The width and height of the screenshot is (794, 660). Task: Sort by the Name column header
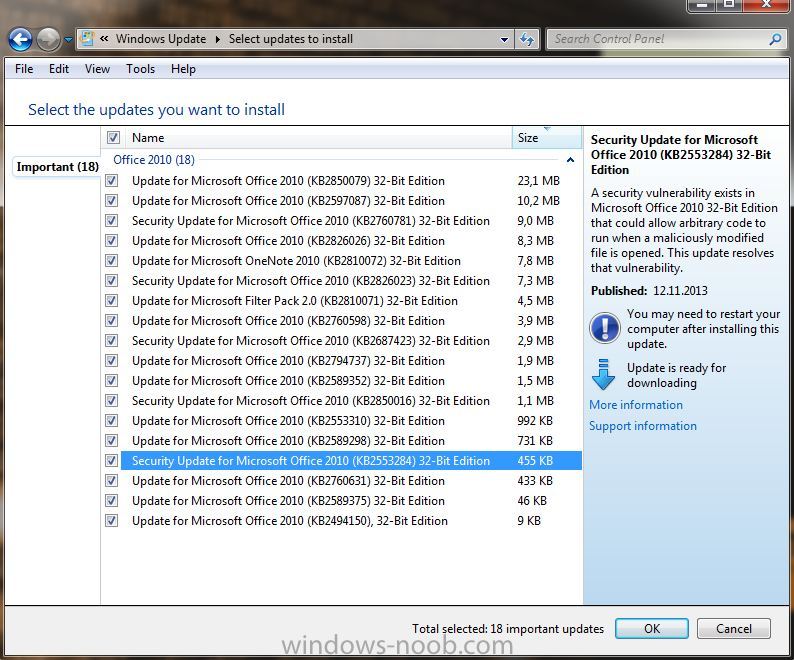(x=319, y=138)
